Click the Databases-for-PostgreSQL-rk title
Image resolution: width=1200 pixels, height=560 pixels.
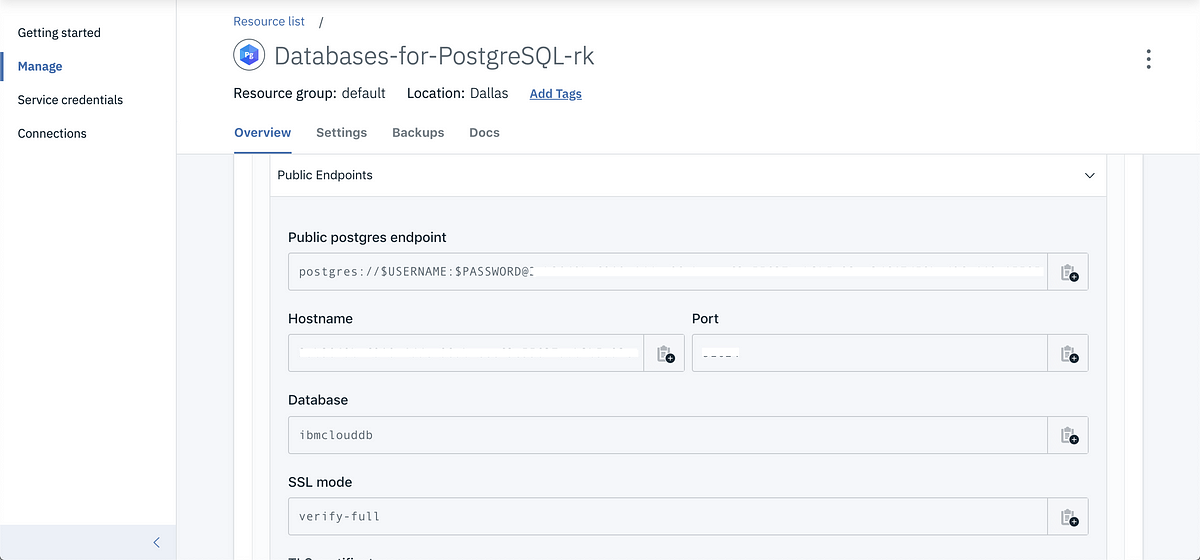point(434,56)
